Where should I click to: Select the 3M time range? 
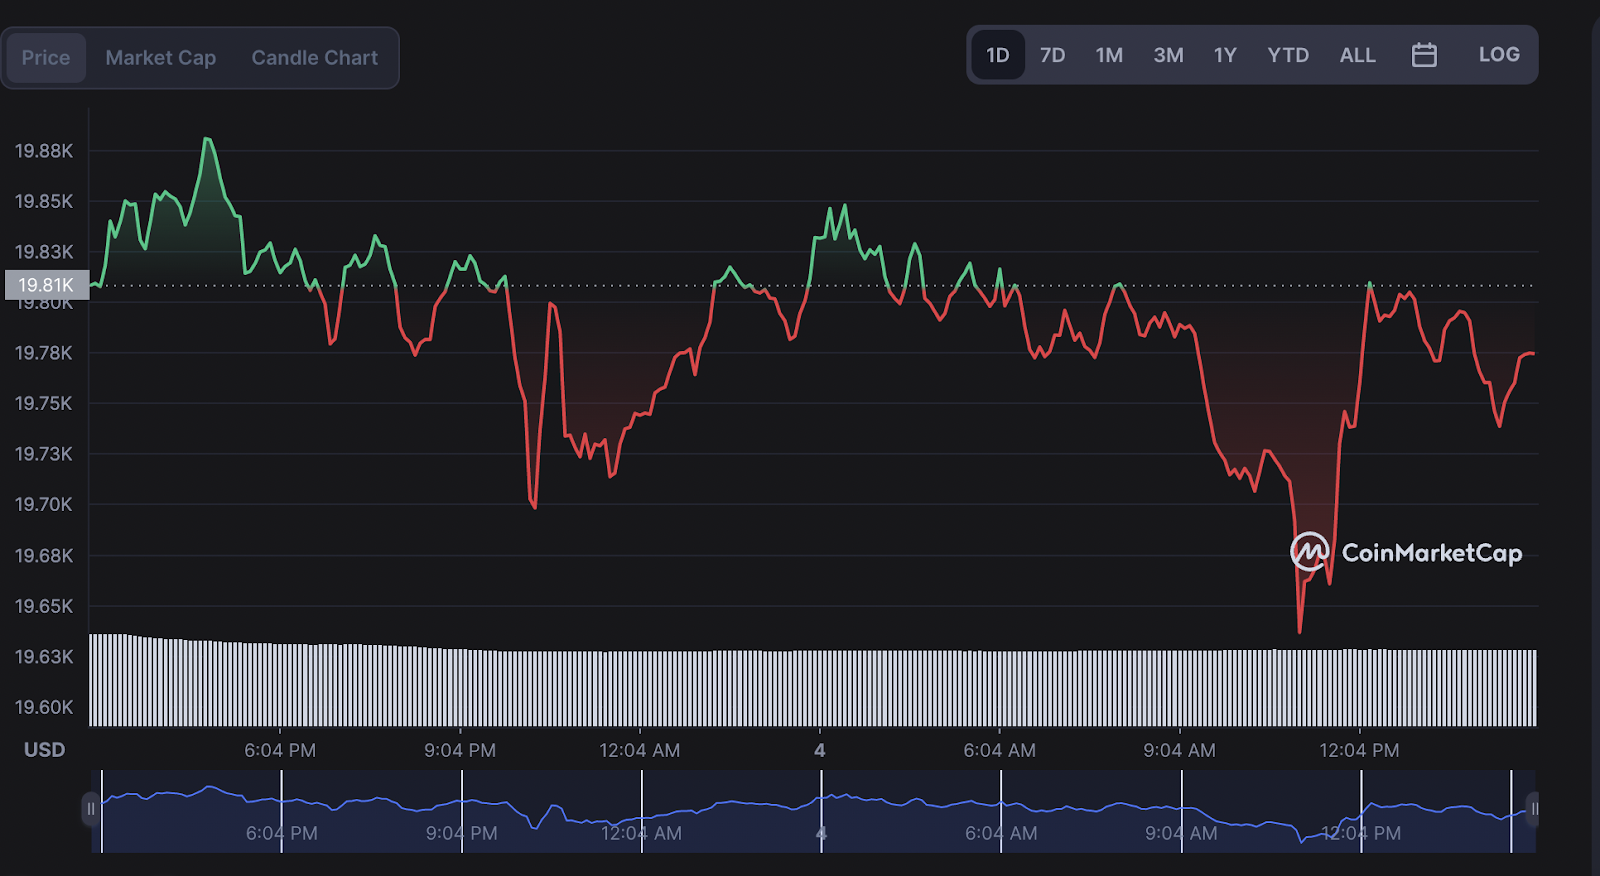click(1168, 55)
